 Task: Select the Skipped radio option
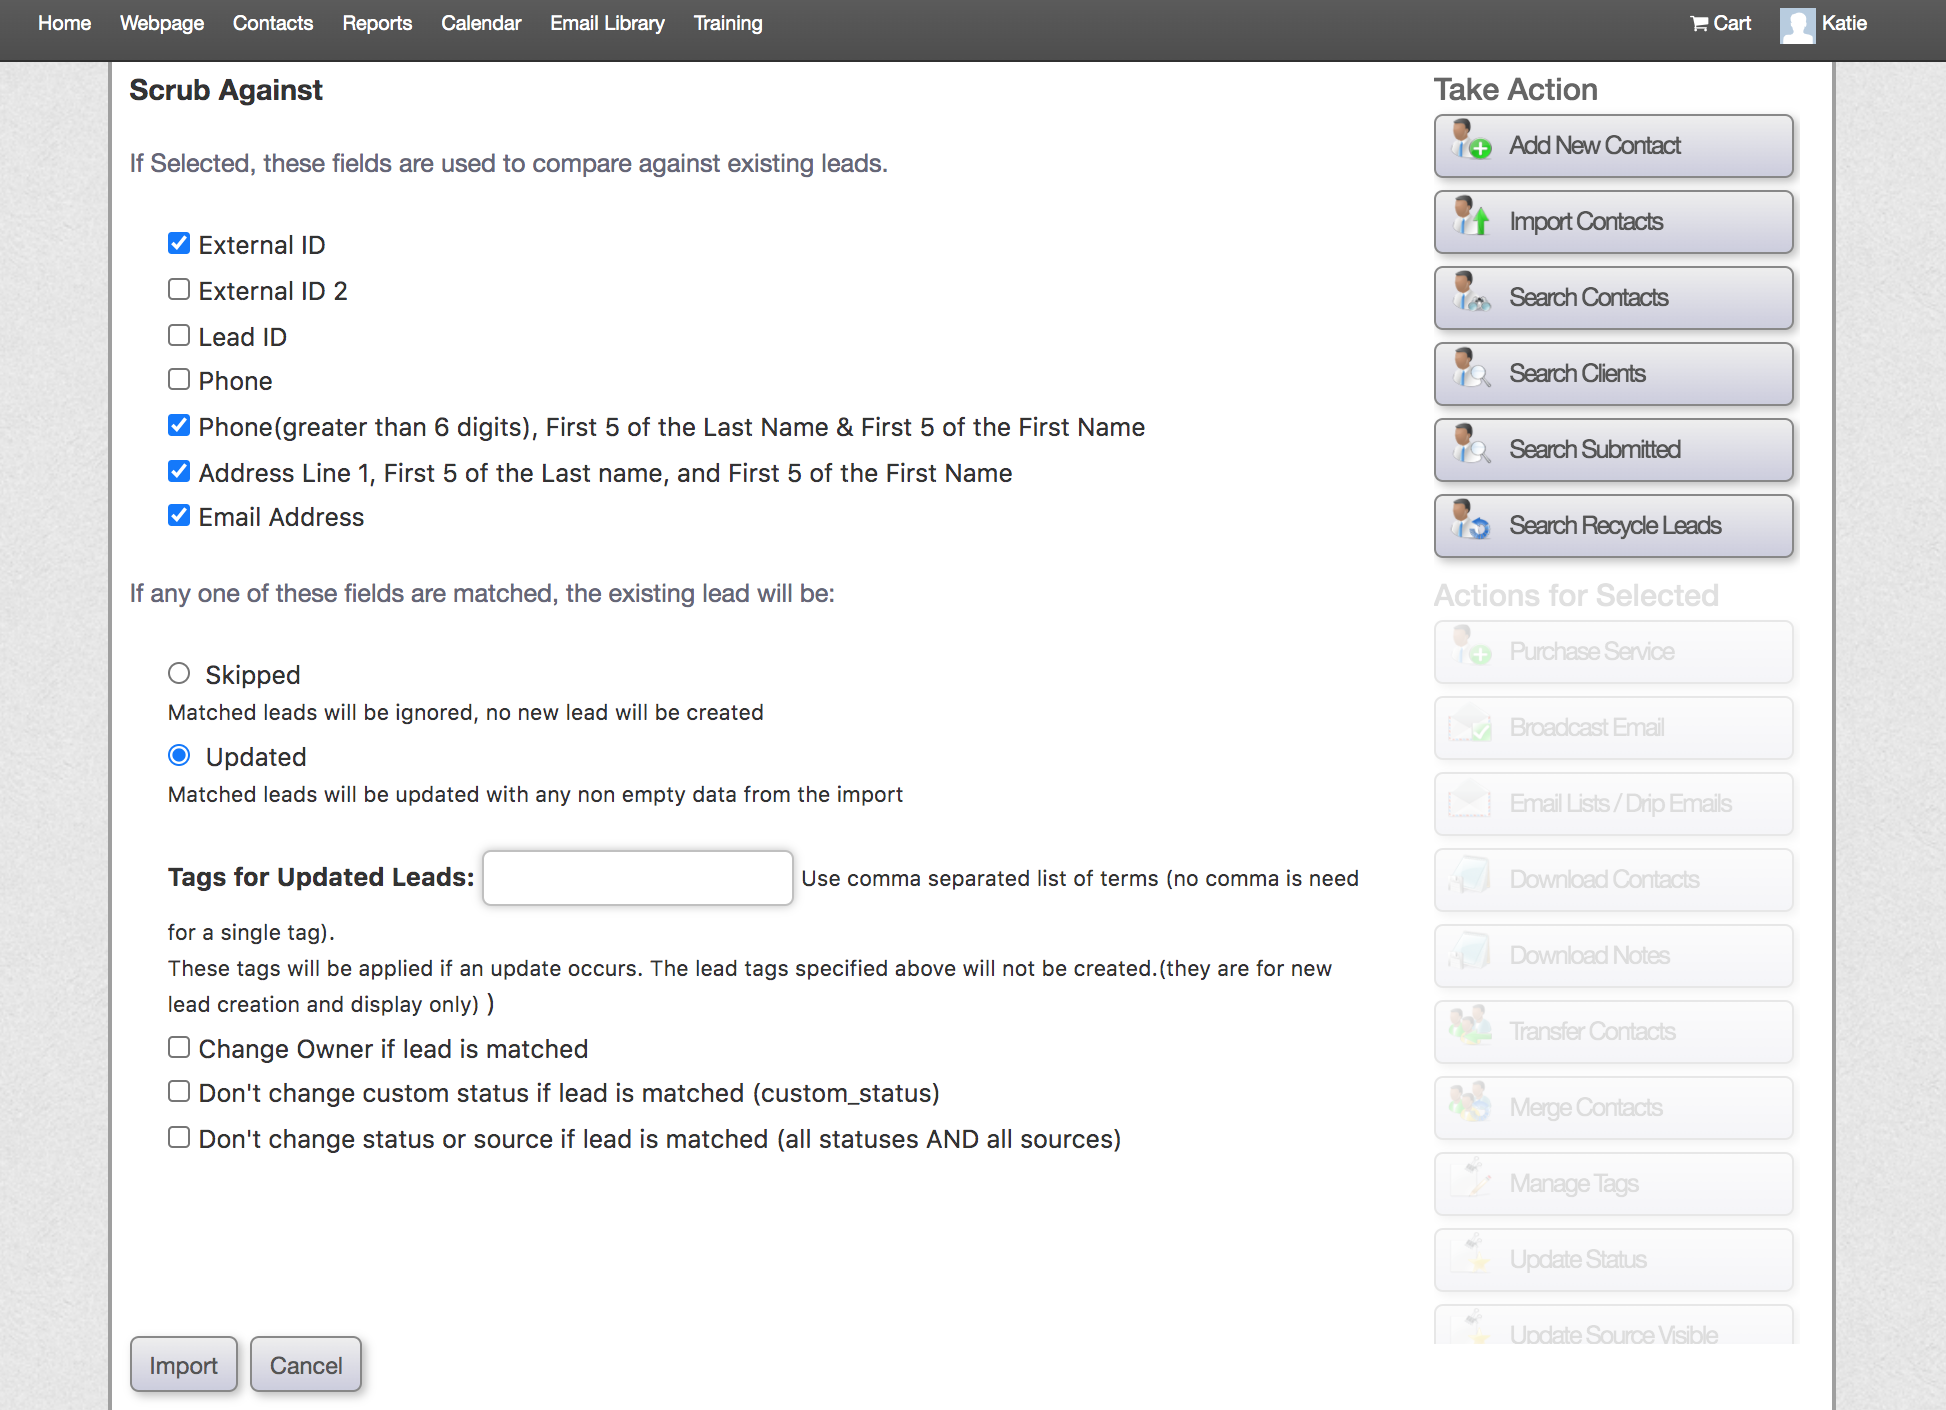(x=179, y=673)
